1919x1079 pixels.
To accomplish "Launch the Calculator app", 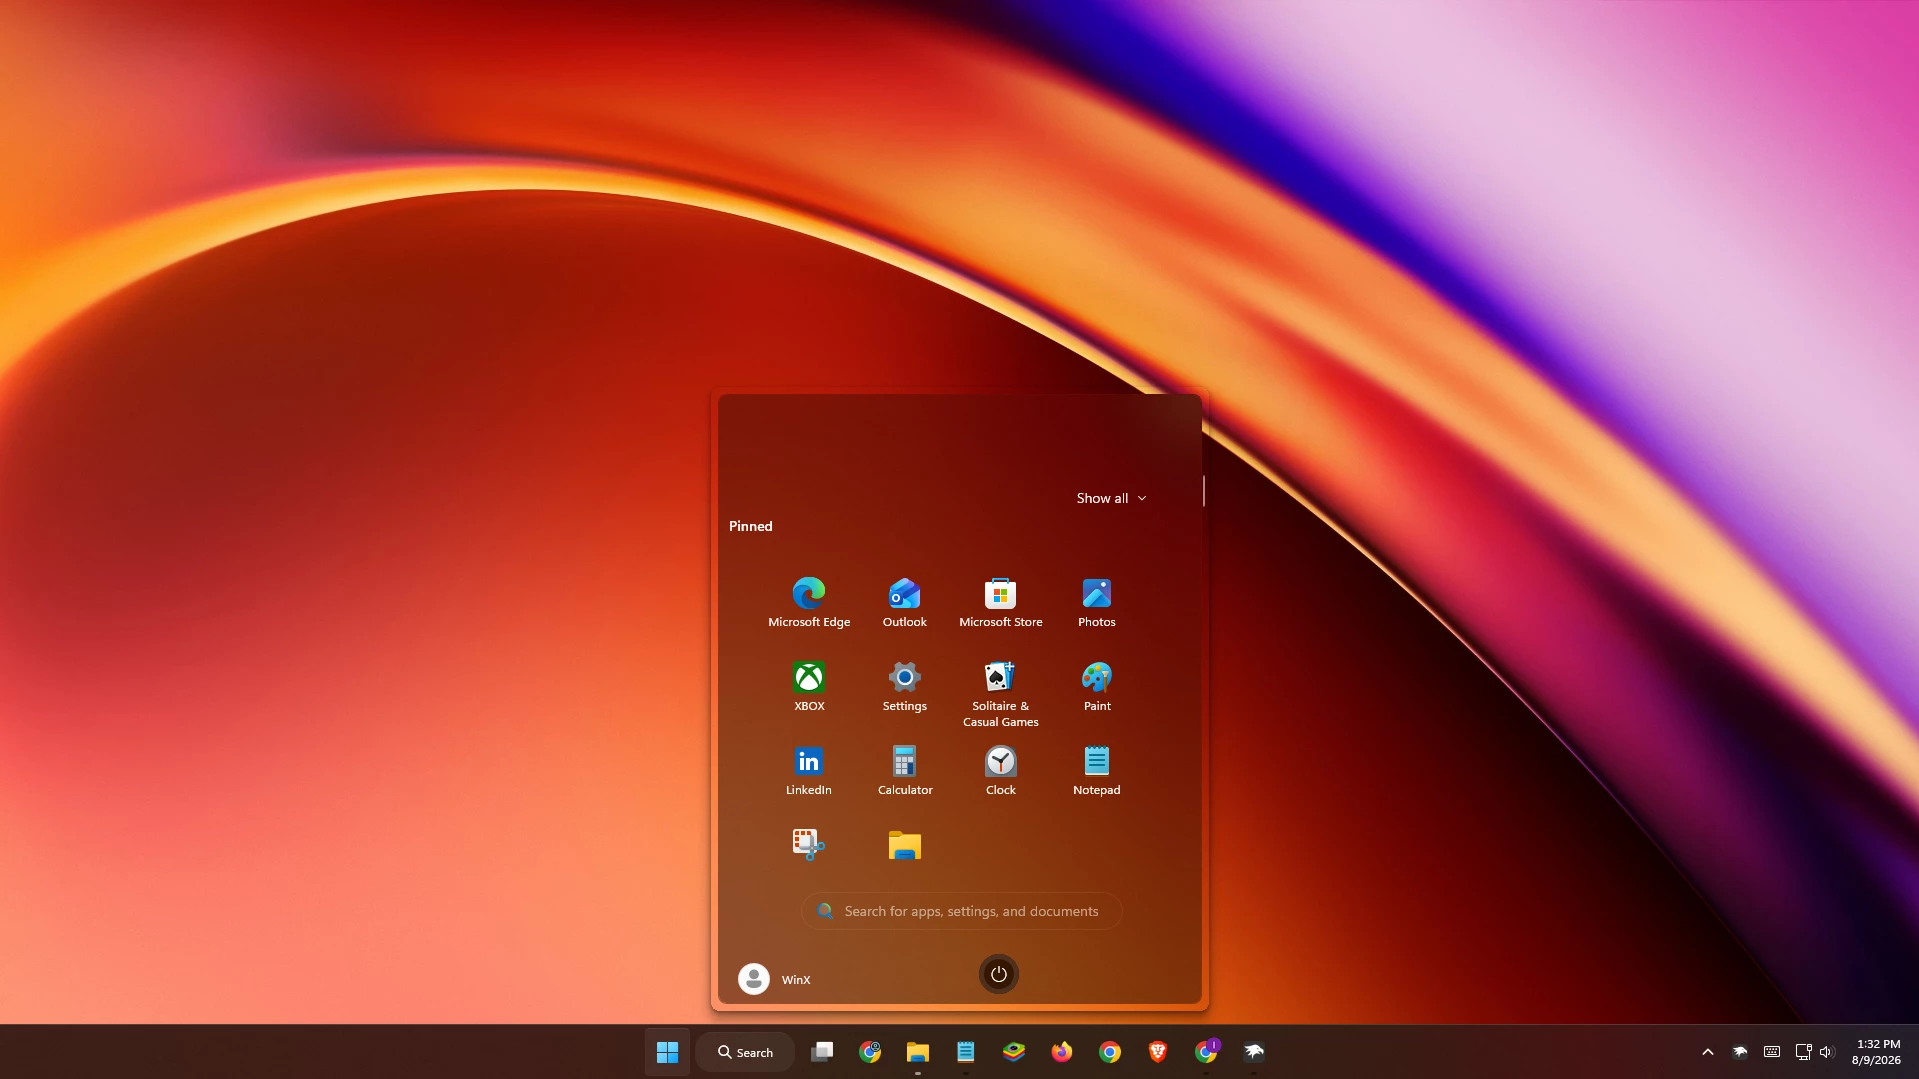I will [904, 770].
